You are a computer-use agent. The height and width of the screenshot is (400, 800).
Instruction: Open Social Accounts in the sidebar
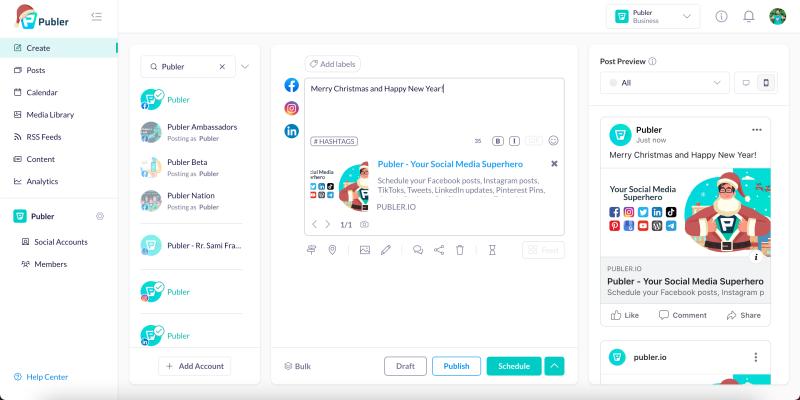[59, 242]
